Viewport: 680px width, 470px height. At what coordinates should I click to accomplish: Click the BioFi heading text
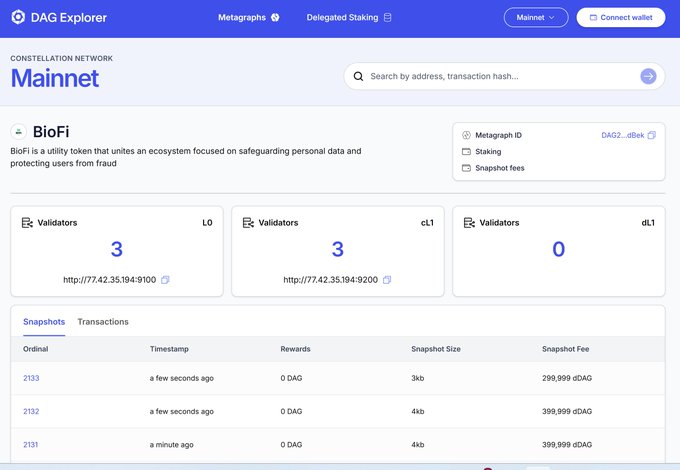51,132
